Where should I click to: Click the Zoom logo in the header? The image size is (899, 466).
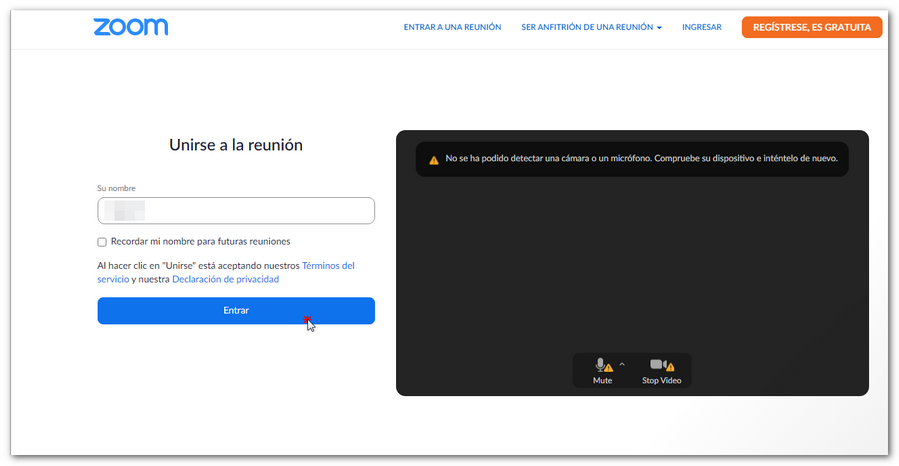pyautogui.click(x=130, y=27)
